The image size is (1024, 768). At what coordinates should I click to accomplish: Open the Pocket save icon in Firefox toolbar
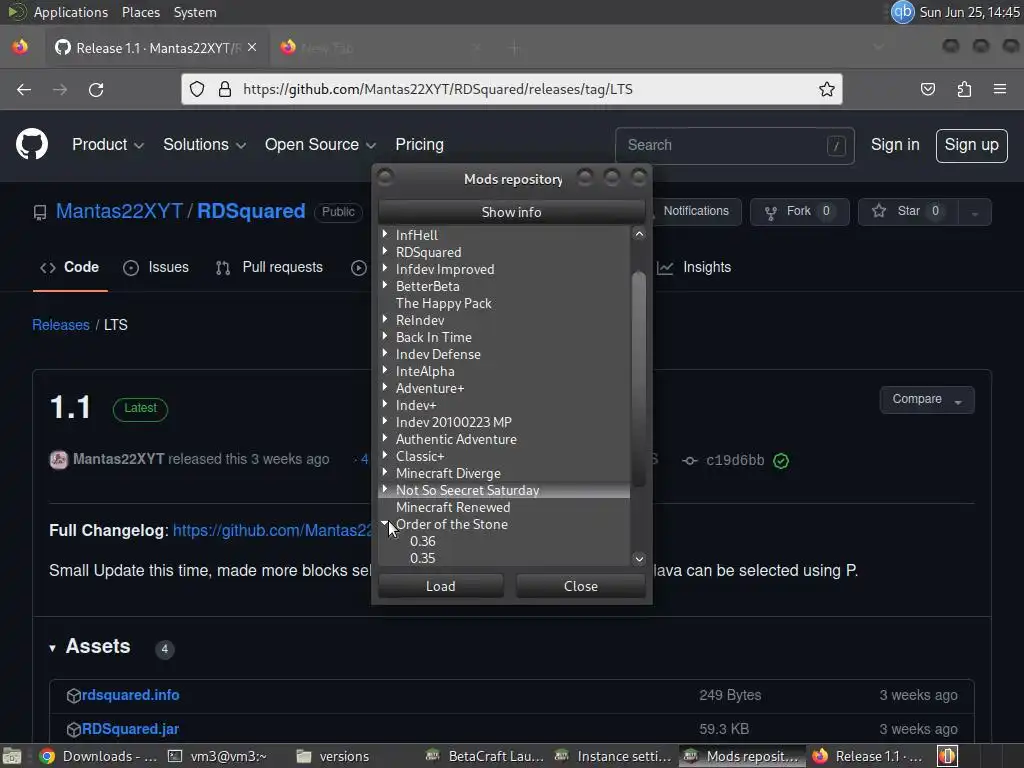927,89
